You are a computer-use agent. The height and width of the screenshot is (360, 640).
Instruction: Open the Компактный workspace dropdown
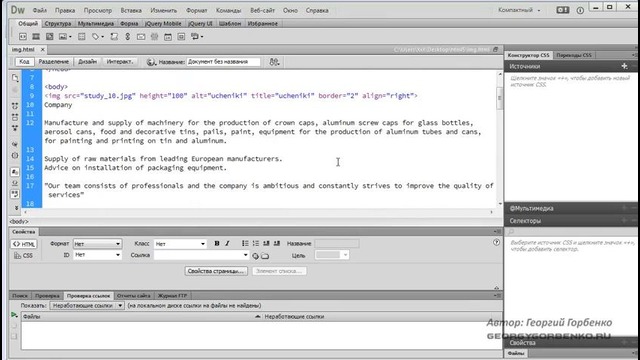click(519, 10)
